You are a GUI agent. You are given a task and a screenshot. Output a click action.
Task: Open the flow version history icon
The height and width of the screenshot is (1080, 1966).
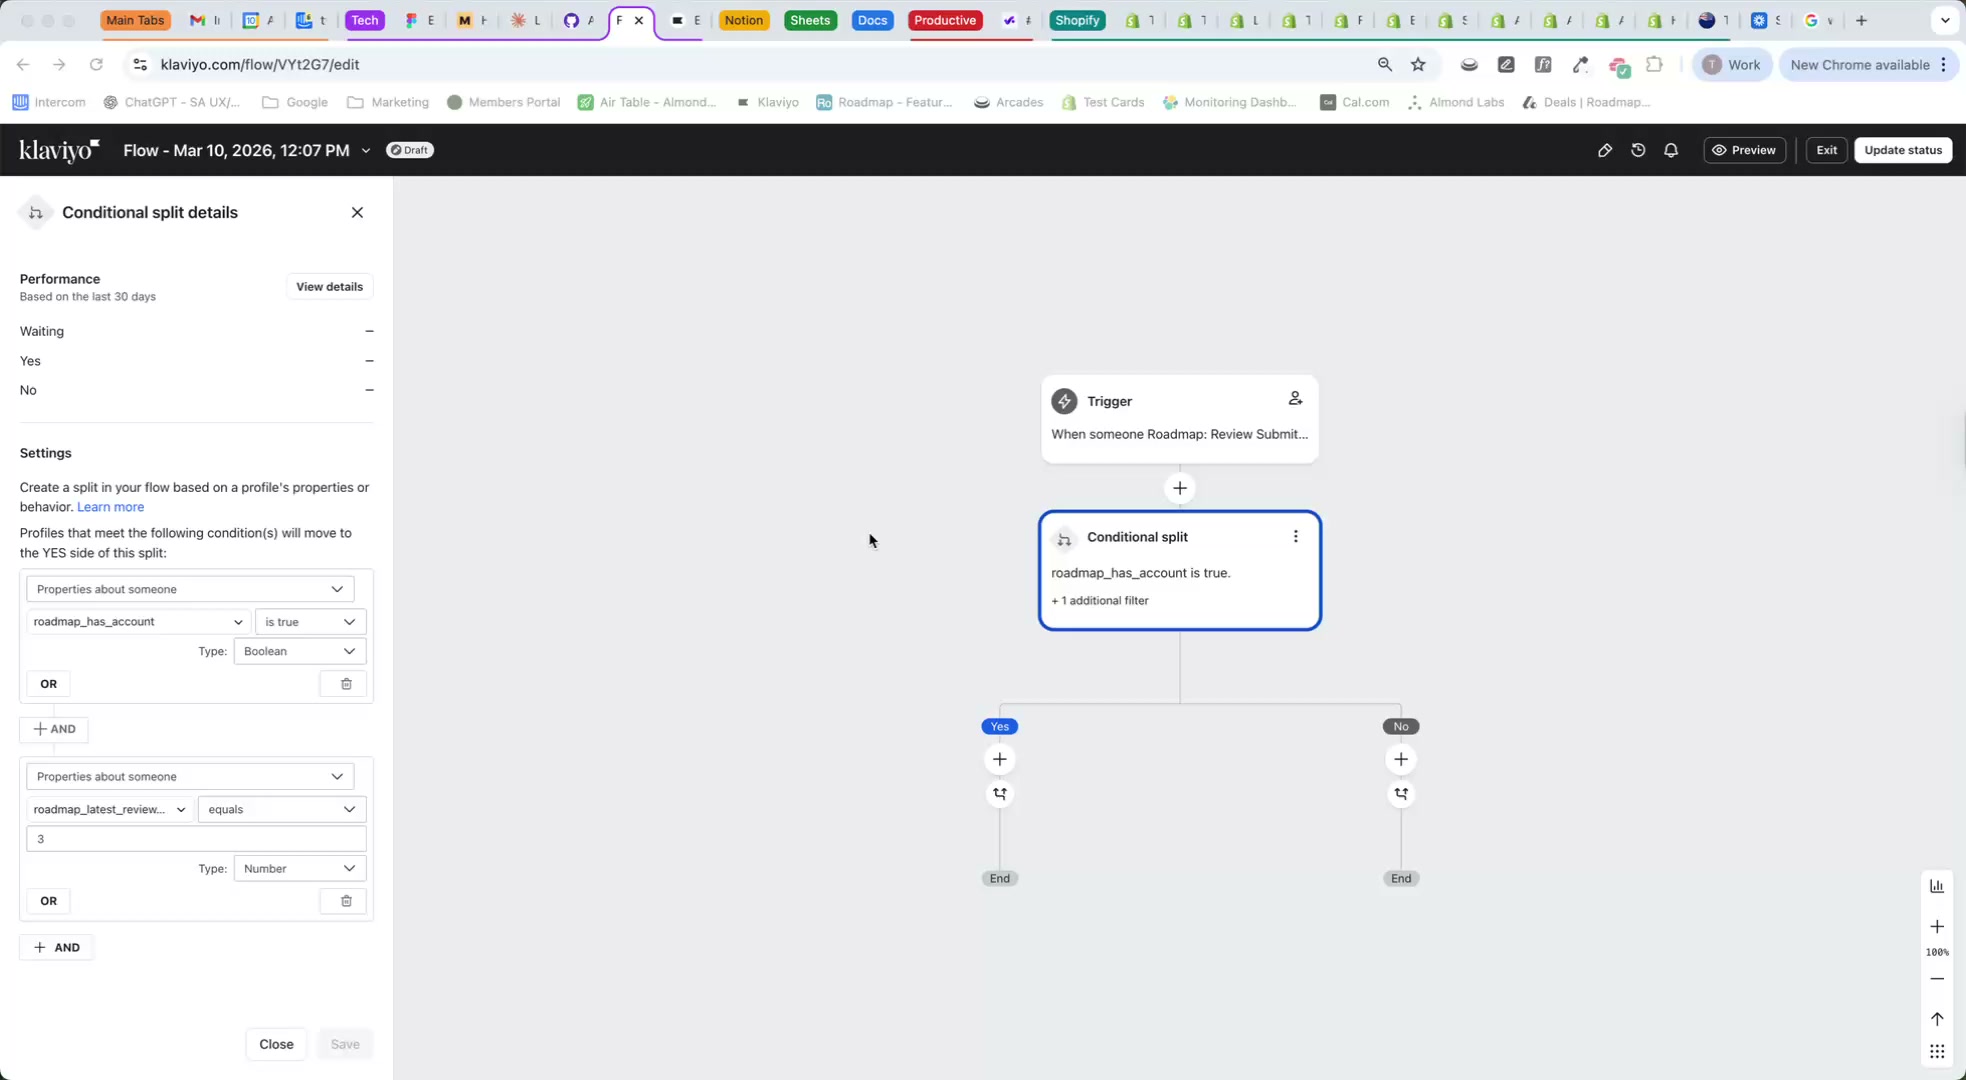click(x=1638, y=150)
